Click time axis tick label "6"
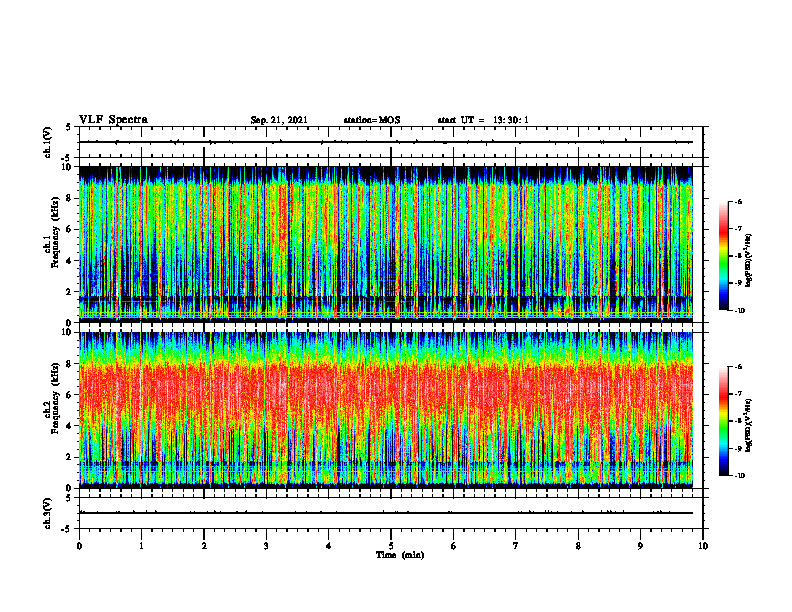Image resolution: width=792 pixels, height=612 pixels. (x=454, y=546)
